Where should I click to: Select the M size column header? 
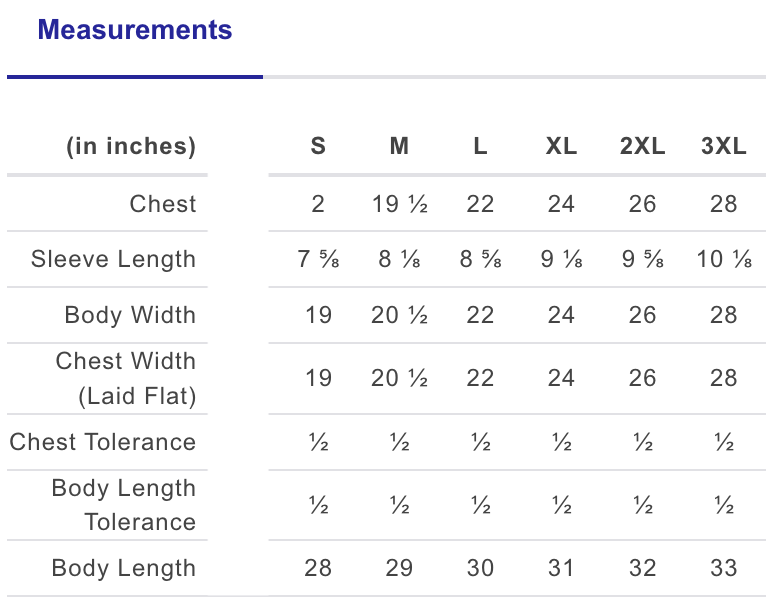tap(399, 146)
